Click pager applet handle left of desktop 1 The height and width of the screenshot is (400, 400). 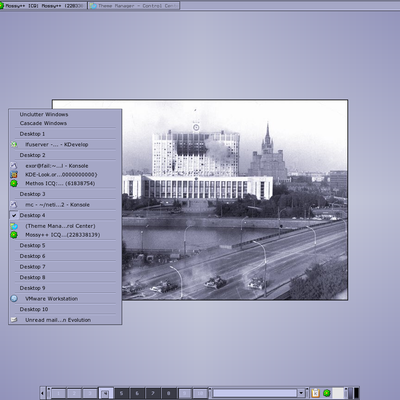pyautogui.click(x=49, y=393)
